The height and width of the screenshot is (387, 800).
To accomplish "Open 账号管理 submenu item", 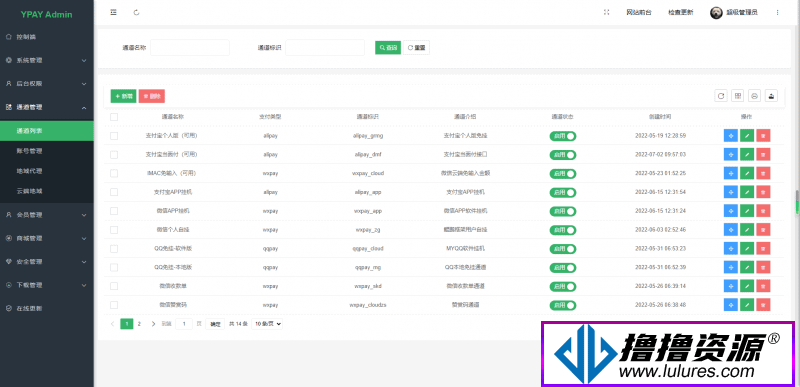I will pos(47,151).
